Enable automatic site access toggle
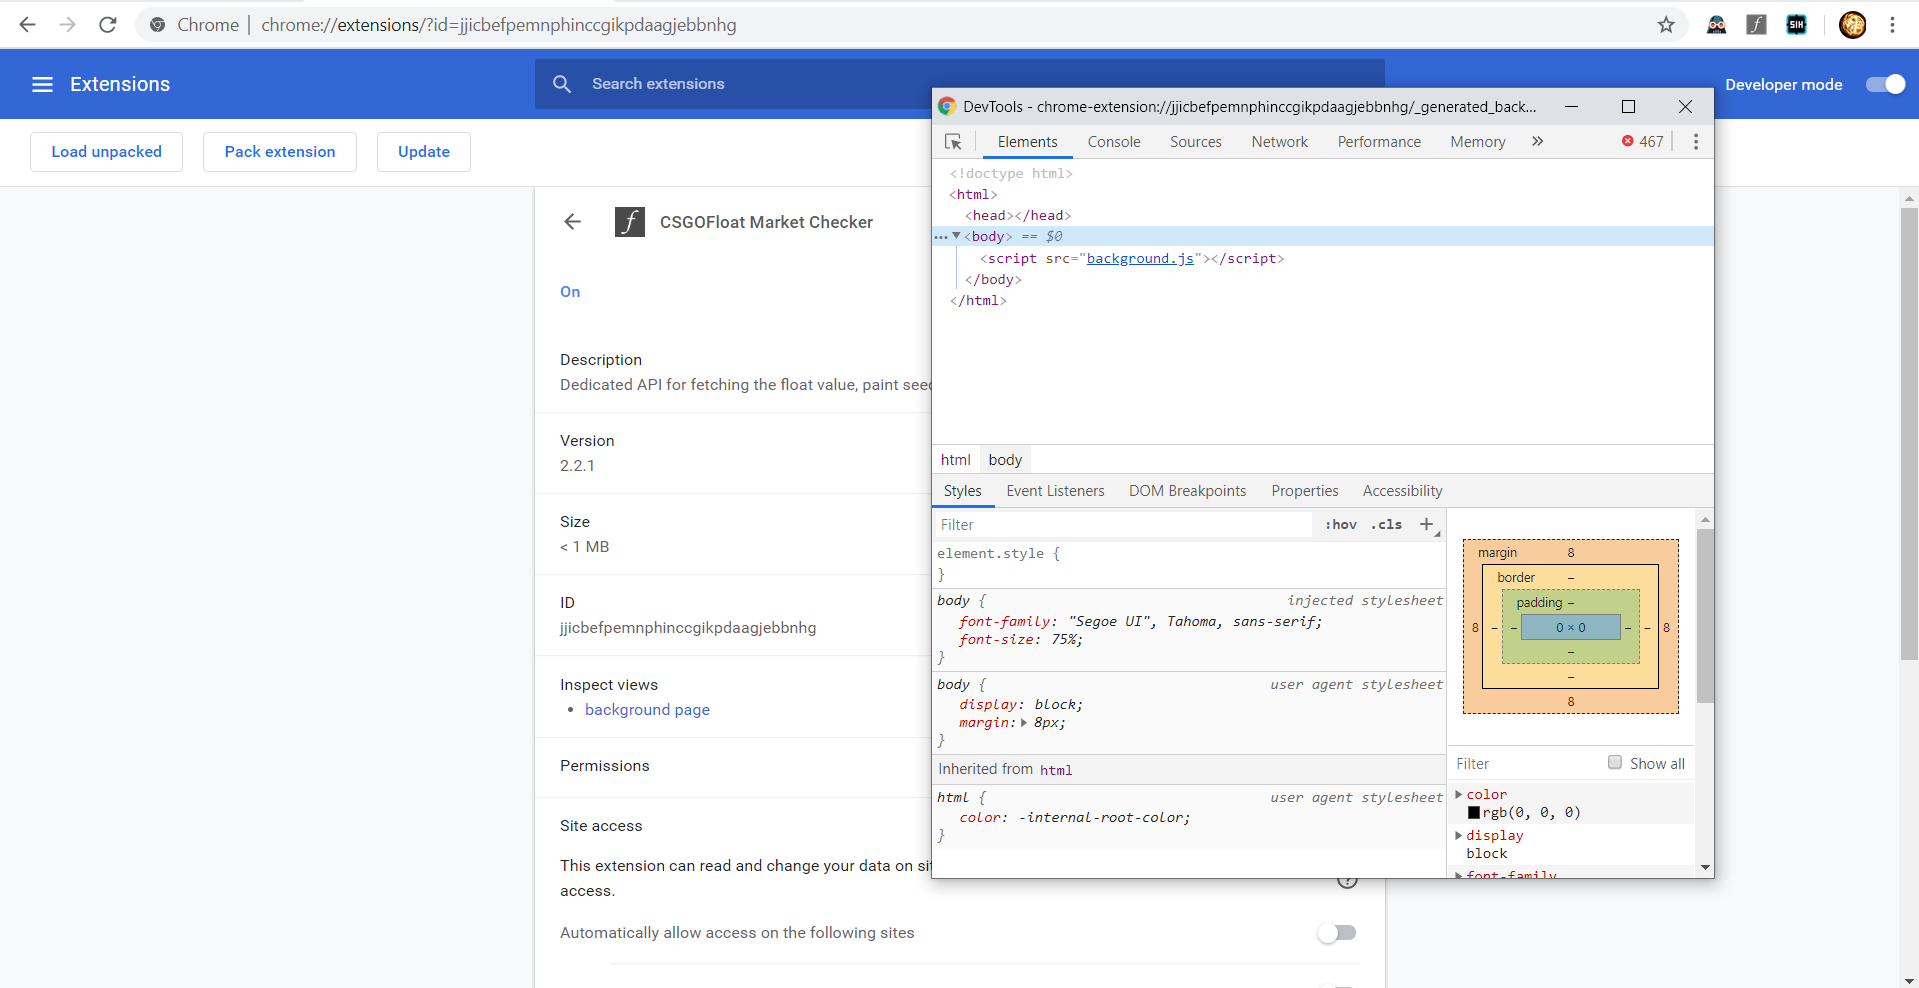This screenshot has height=988, width=1919. [1336, 932]
